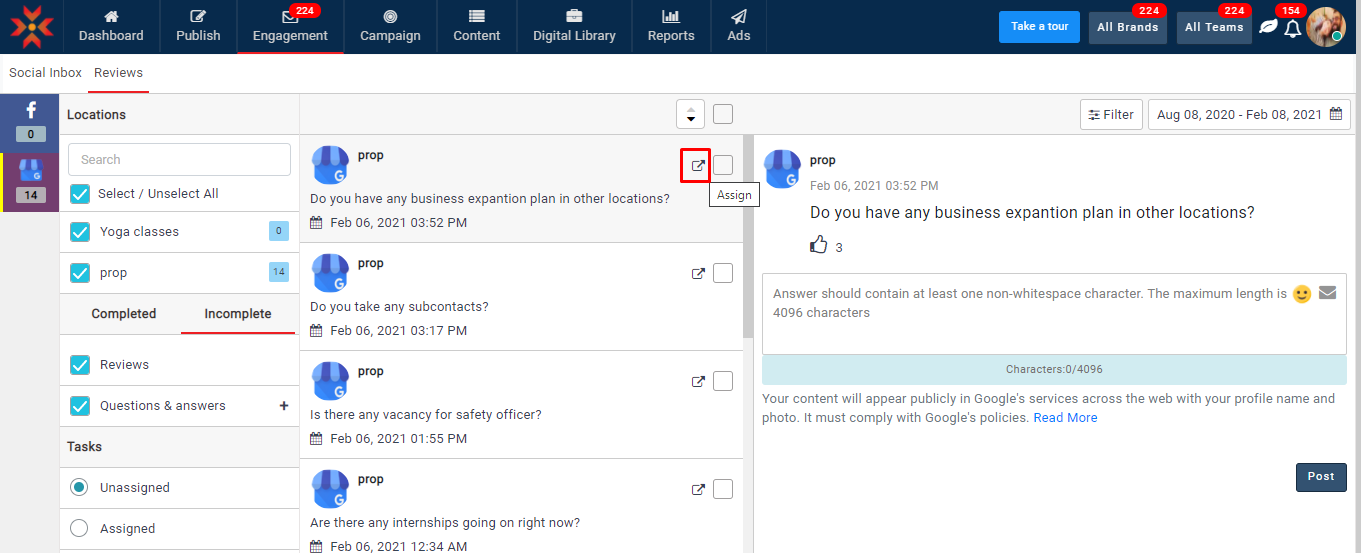This screenshot has height=553, width=1361.
Task: Follow the Read More link
Action: point(1065,418)
